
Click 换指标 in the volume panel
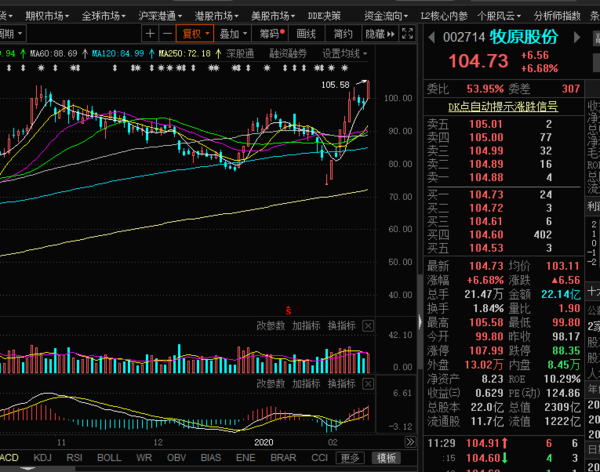(x=342, y=326)
